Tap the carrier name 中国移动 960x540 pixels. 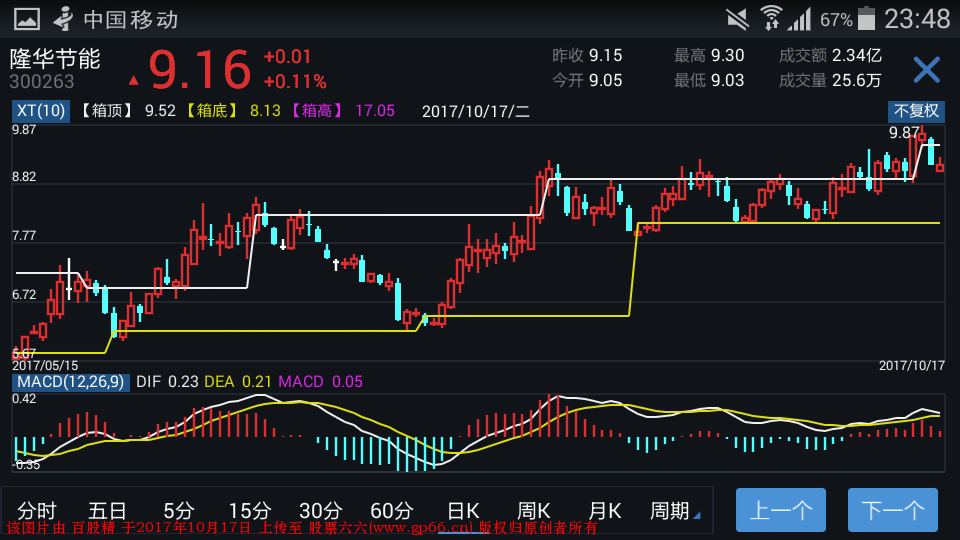[131, 20]
